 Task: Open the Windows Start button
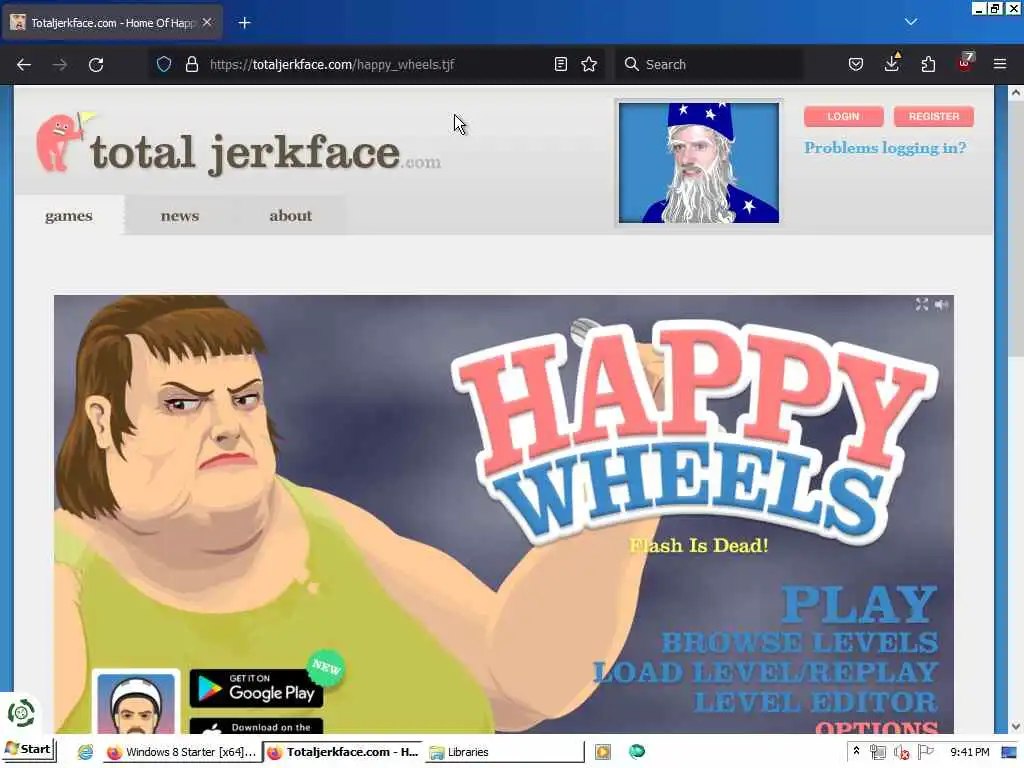29,749
